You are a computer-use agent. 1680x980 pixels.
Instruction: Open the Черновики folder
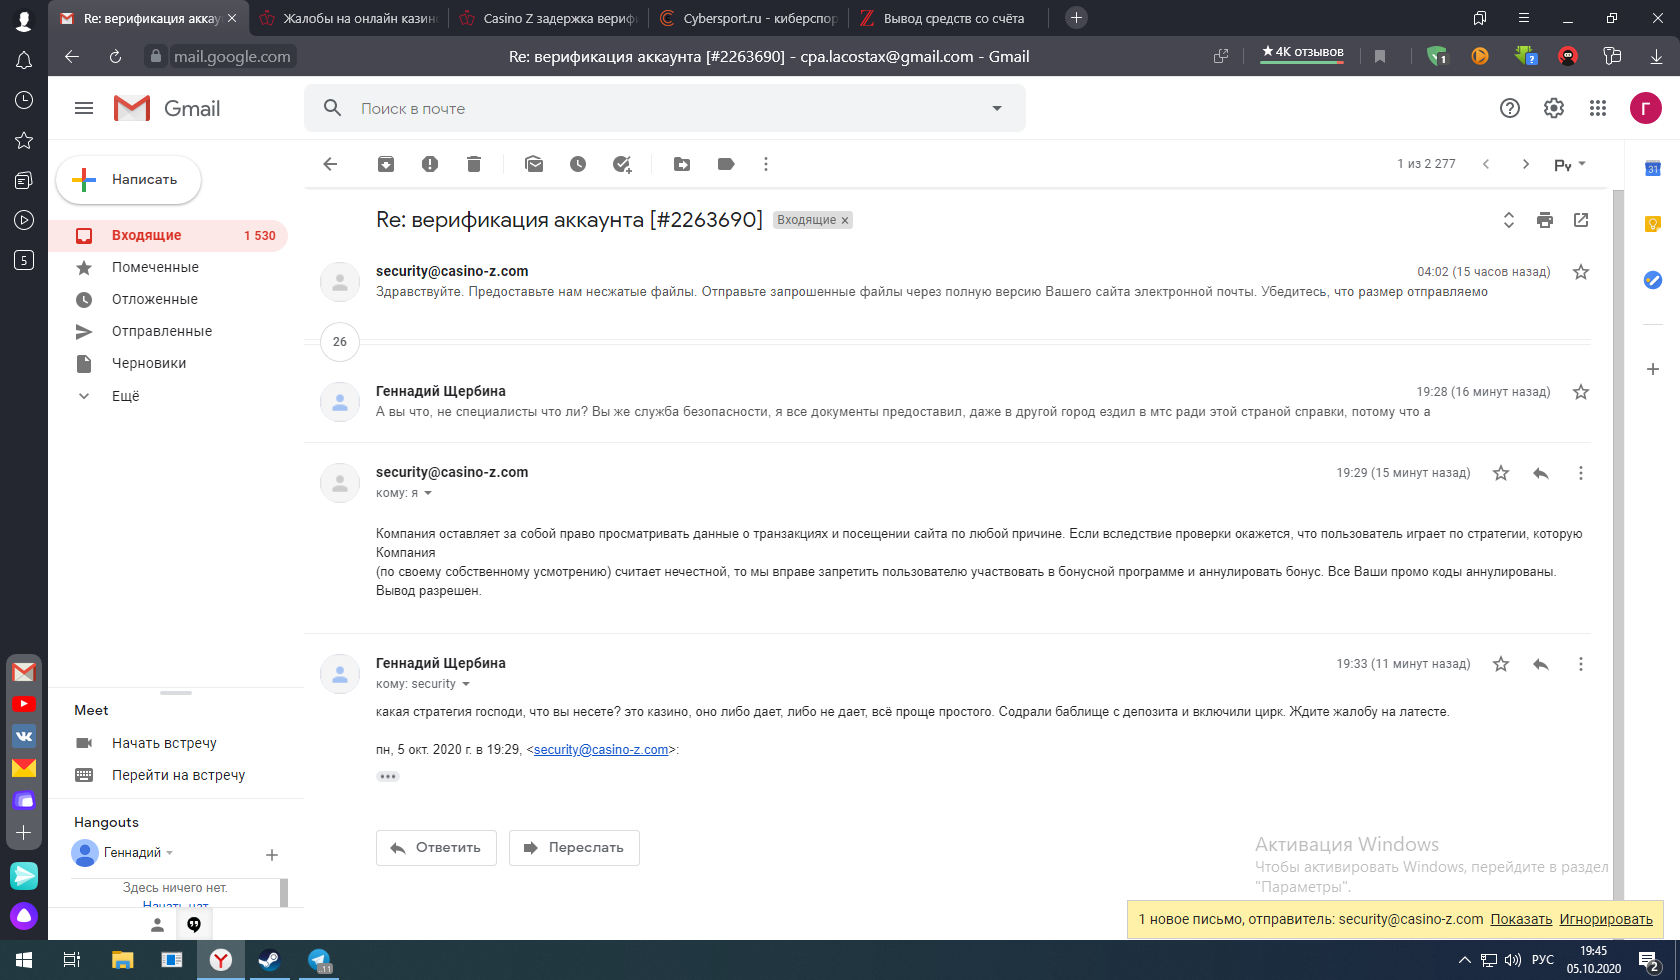168,364
